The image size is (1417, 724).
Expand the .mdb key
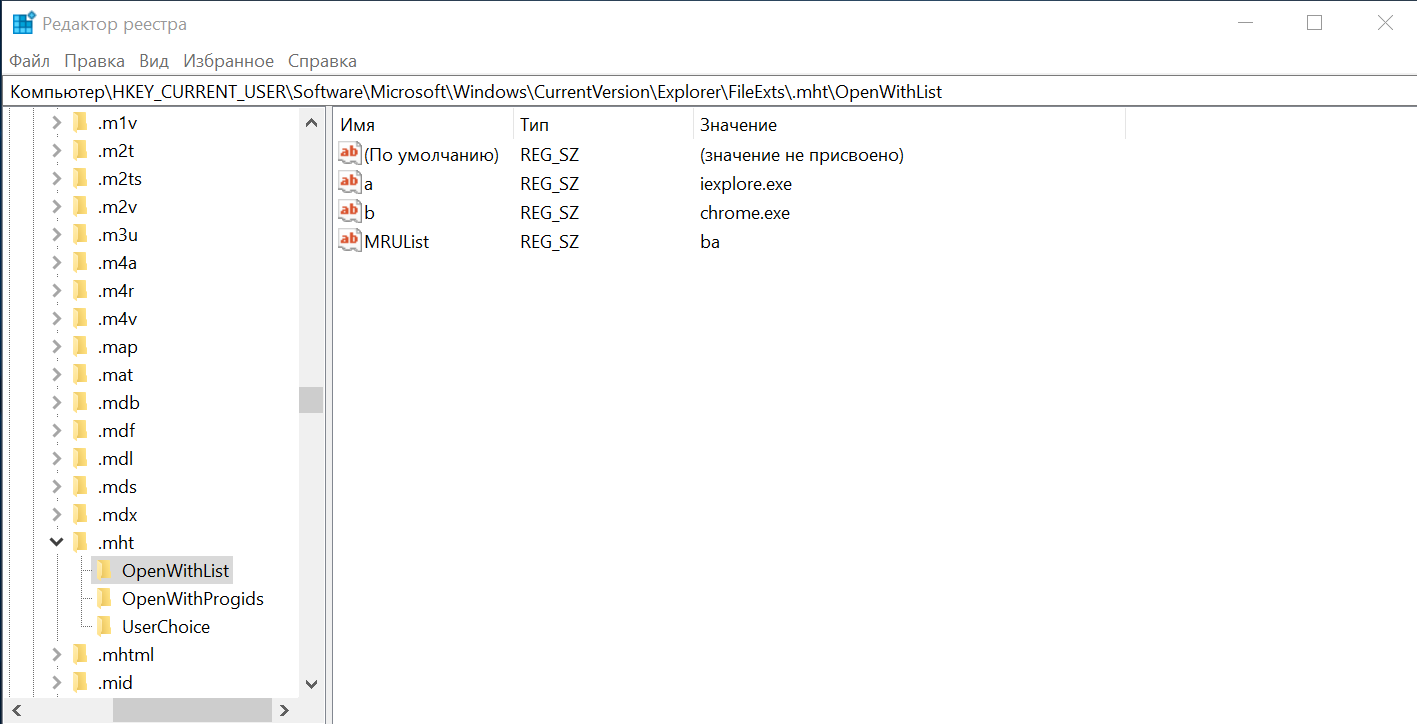[x=56, y=403]
